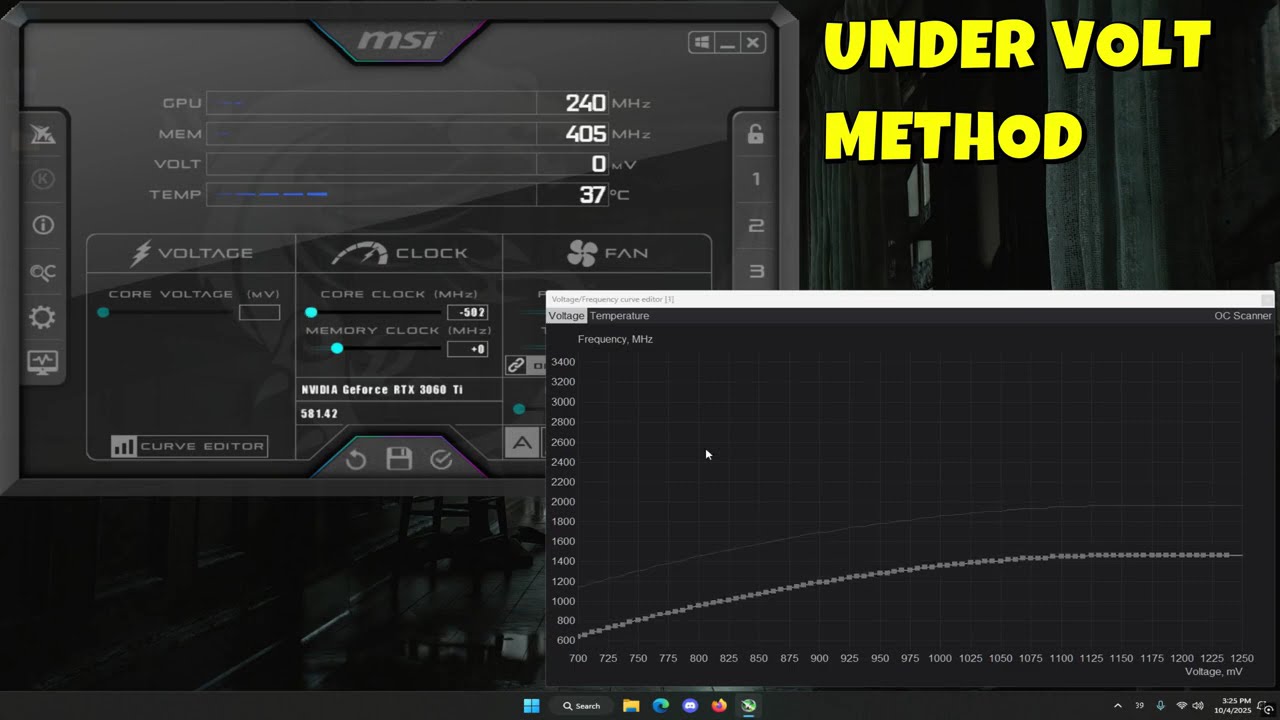Click the core voltage value field
Image resolution: width=1280 pixels, height=720 pixels.
coord(259,313)
